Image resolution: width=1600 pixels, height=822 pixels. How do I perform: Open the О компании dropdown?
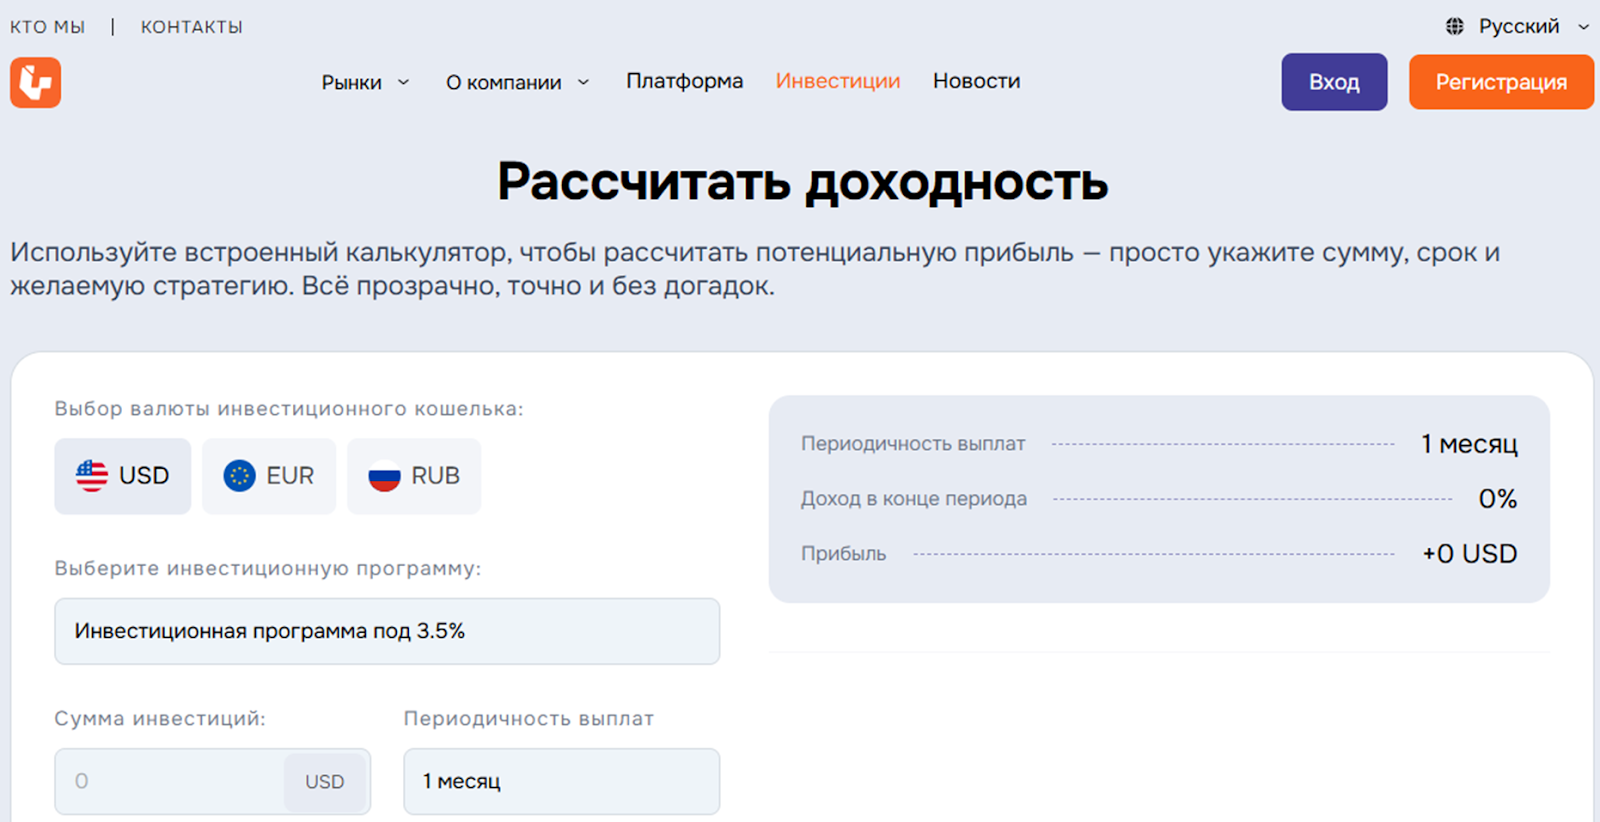click(x=517, y=82)
